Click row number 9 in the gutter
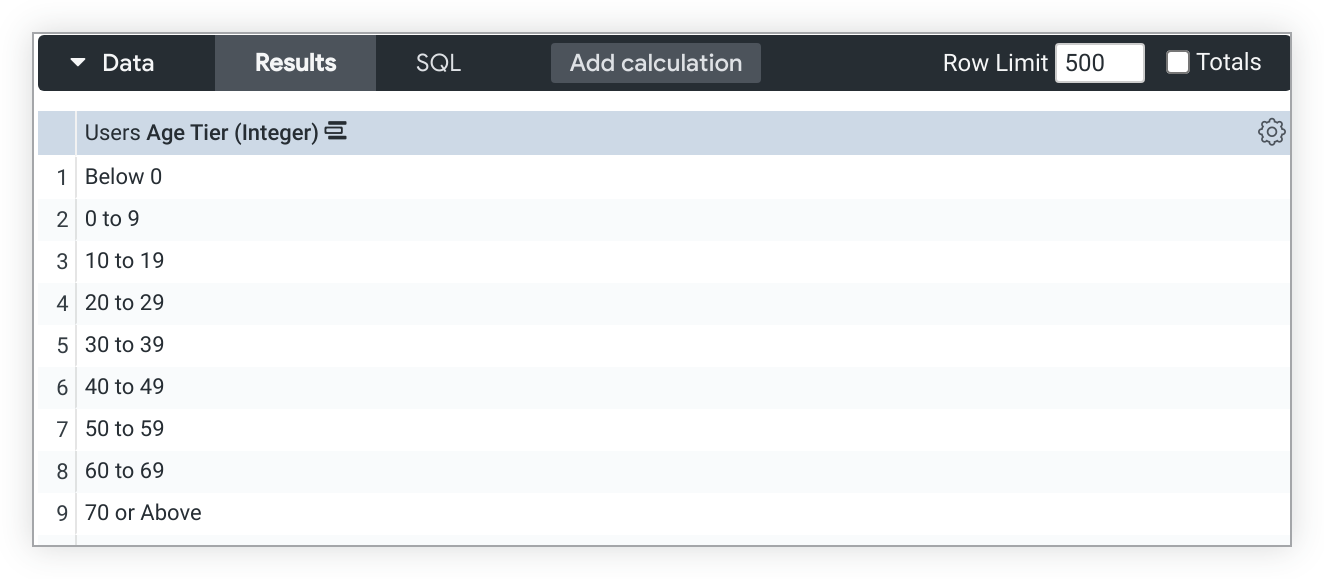Viewport: 1324px width, 579px height. click(61, 514)
